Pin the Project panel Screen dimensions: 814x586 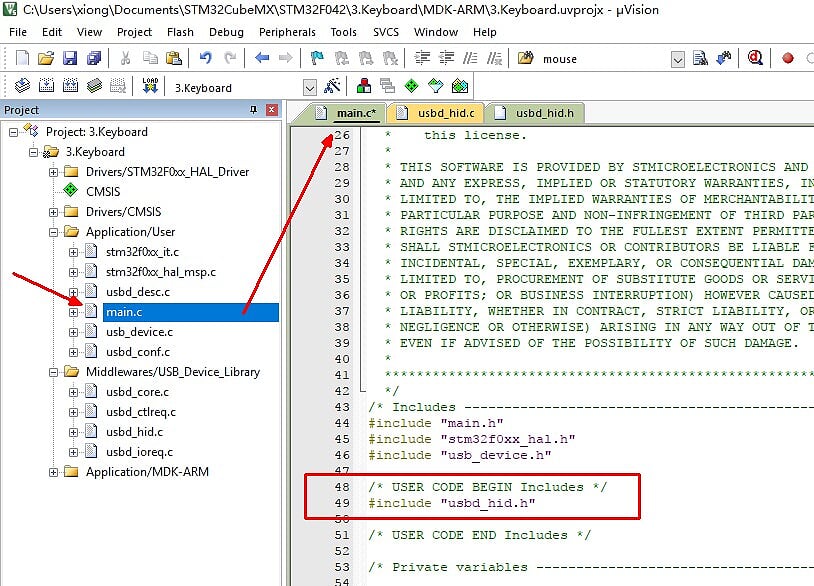tap(254, 110)
